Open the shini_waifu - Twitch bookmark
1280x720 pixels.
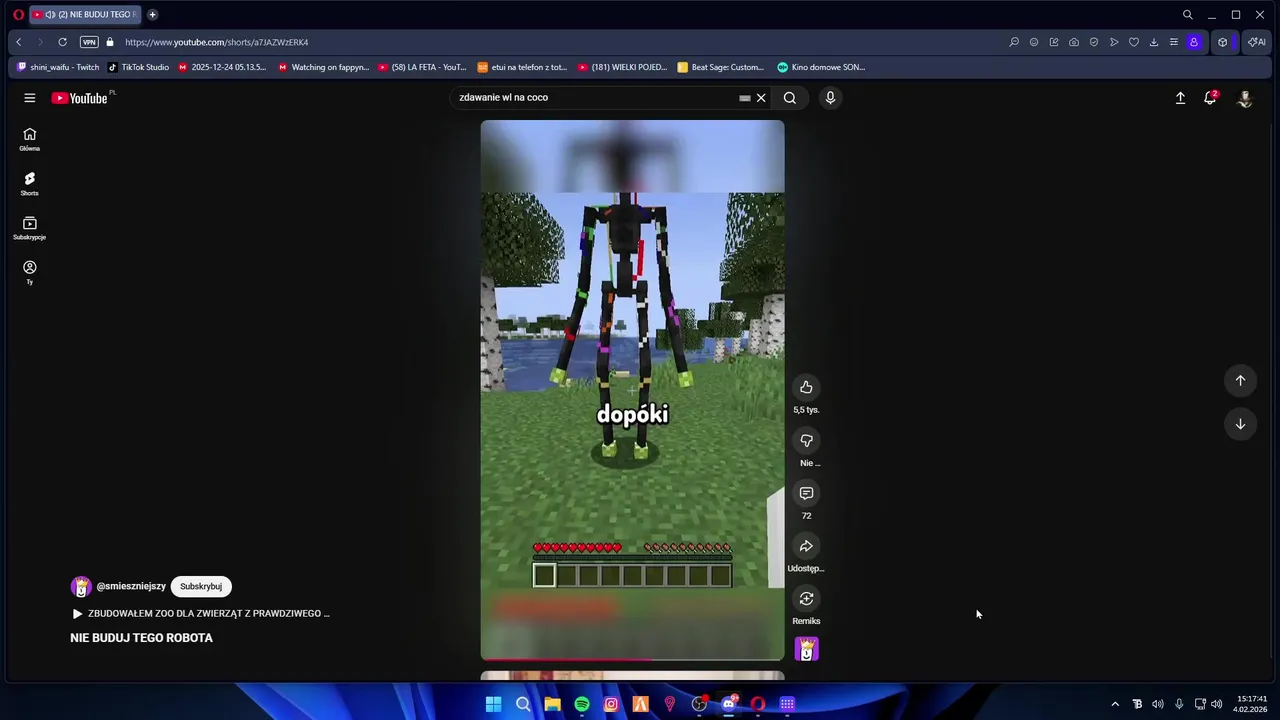(58, 67)
